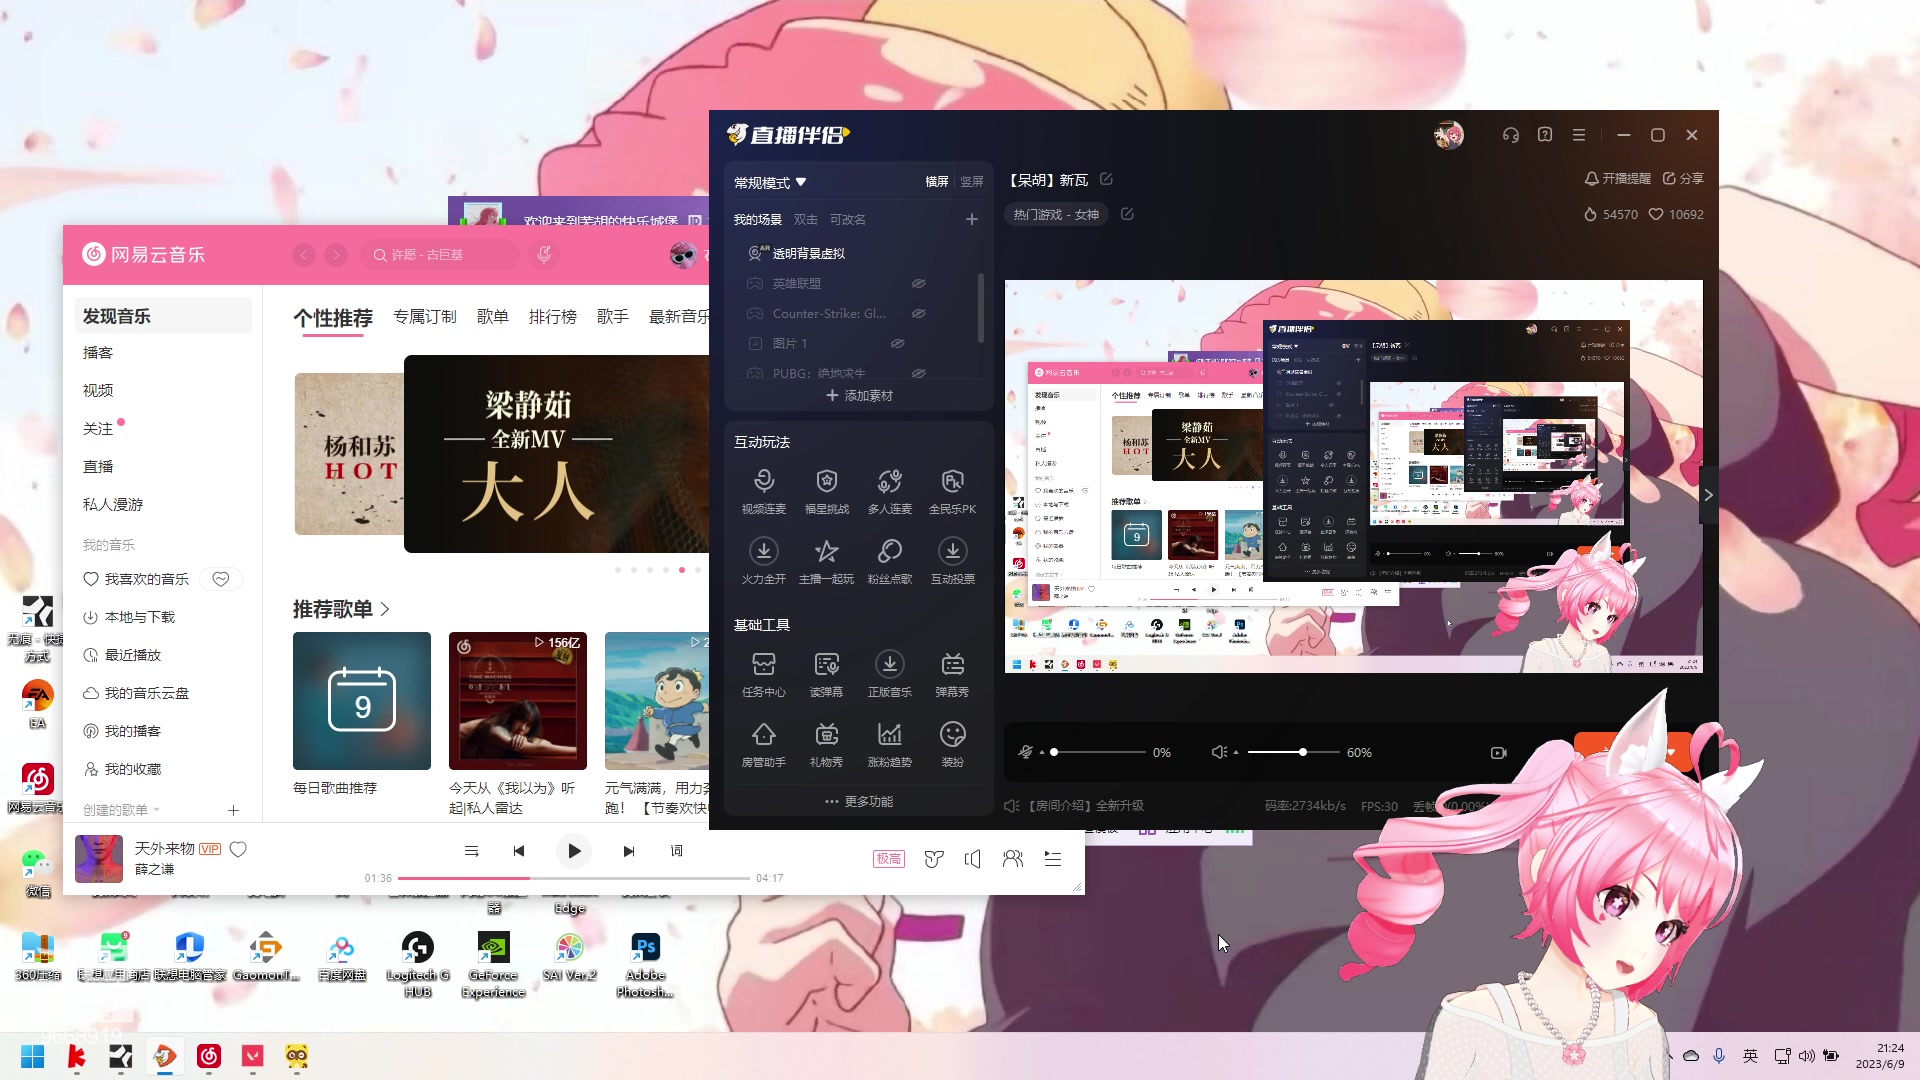Open 礼物秀 tool
Viewport: 1920px width, 1080px height.
point(826,744)
